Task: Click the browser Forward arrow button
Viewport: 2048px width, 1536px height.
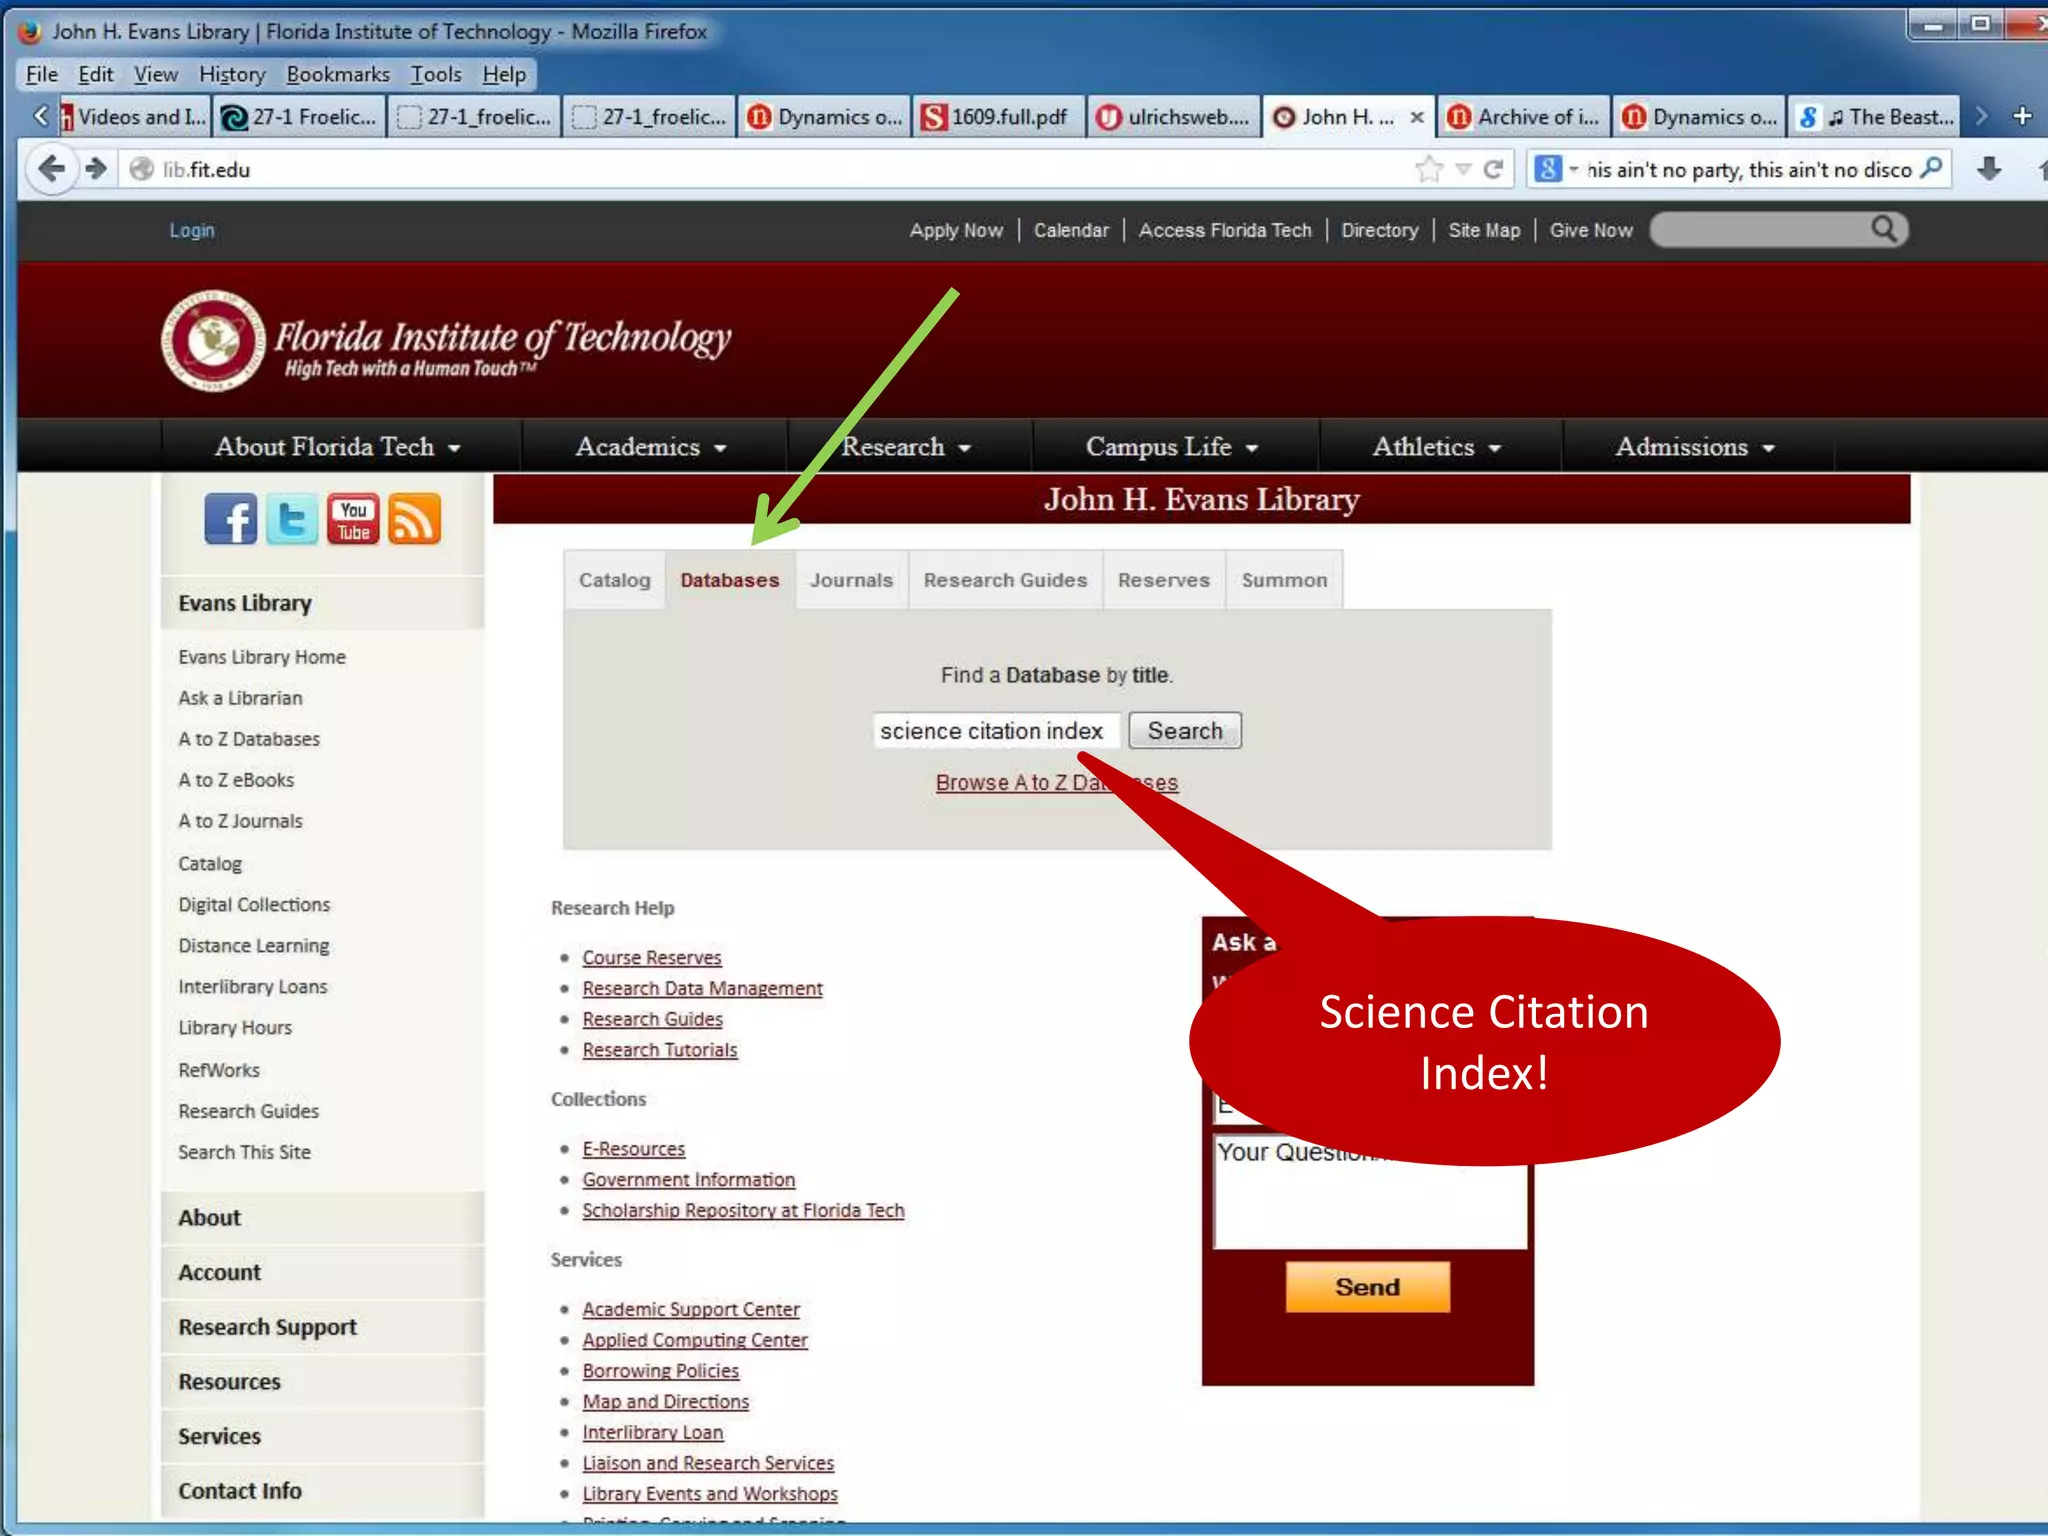Action: (x=97, y=169)
